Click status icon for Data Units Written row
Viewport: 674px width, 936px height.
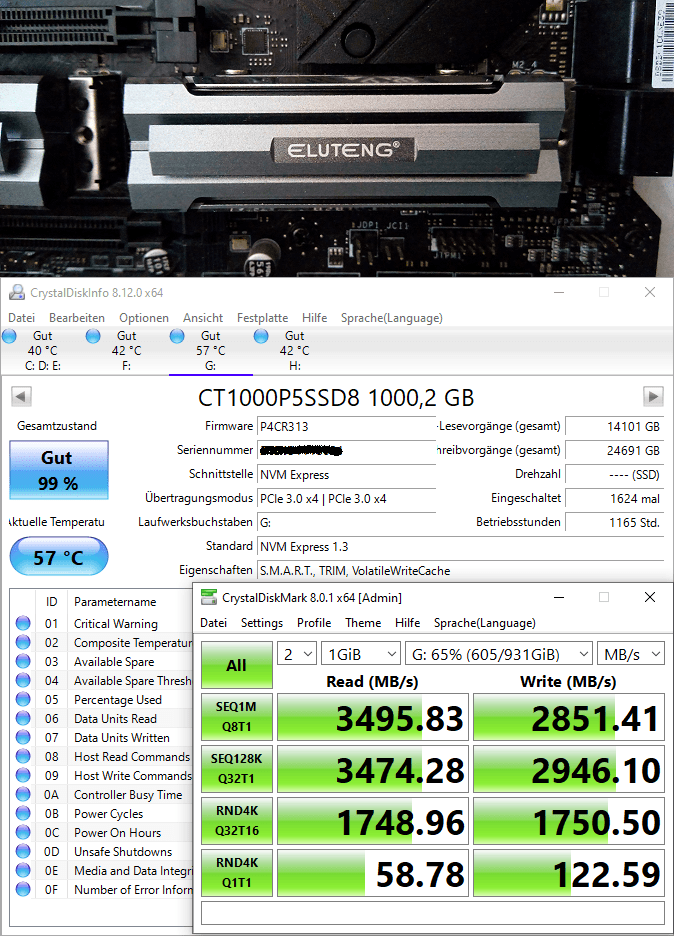(23, 737)
